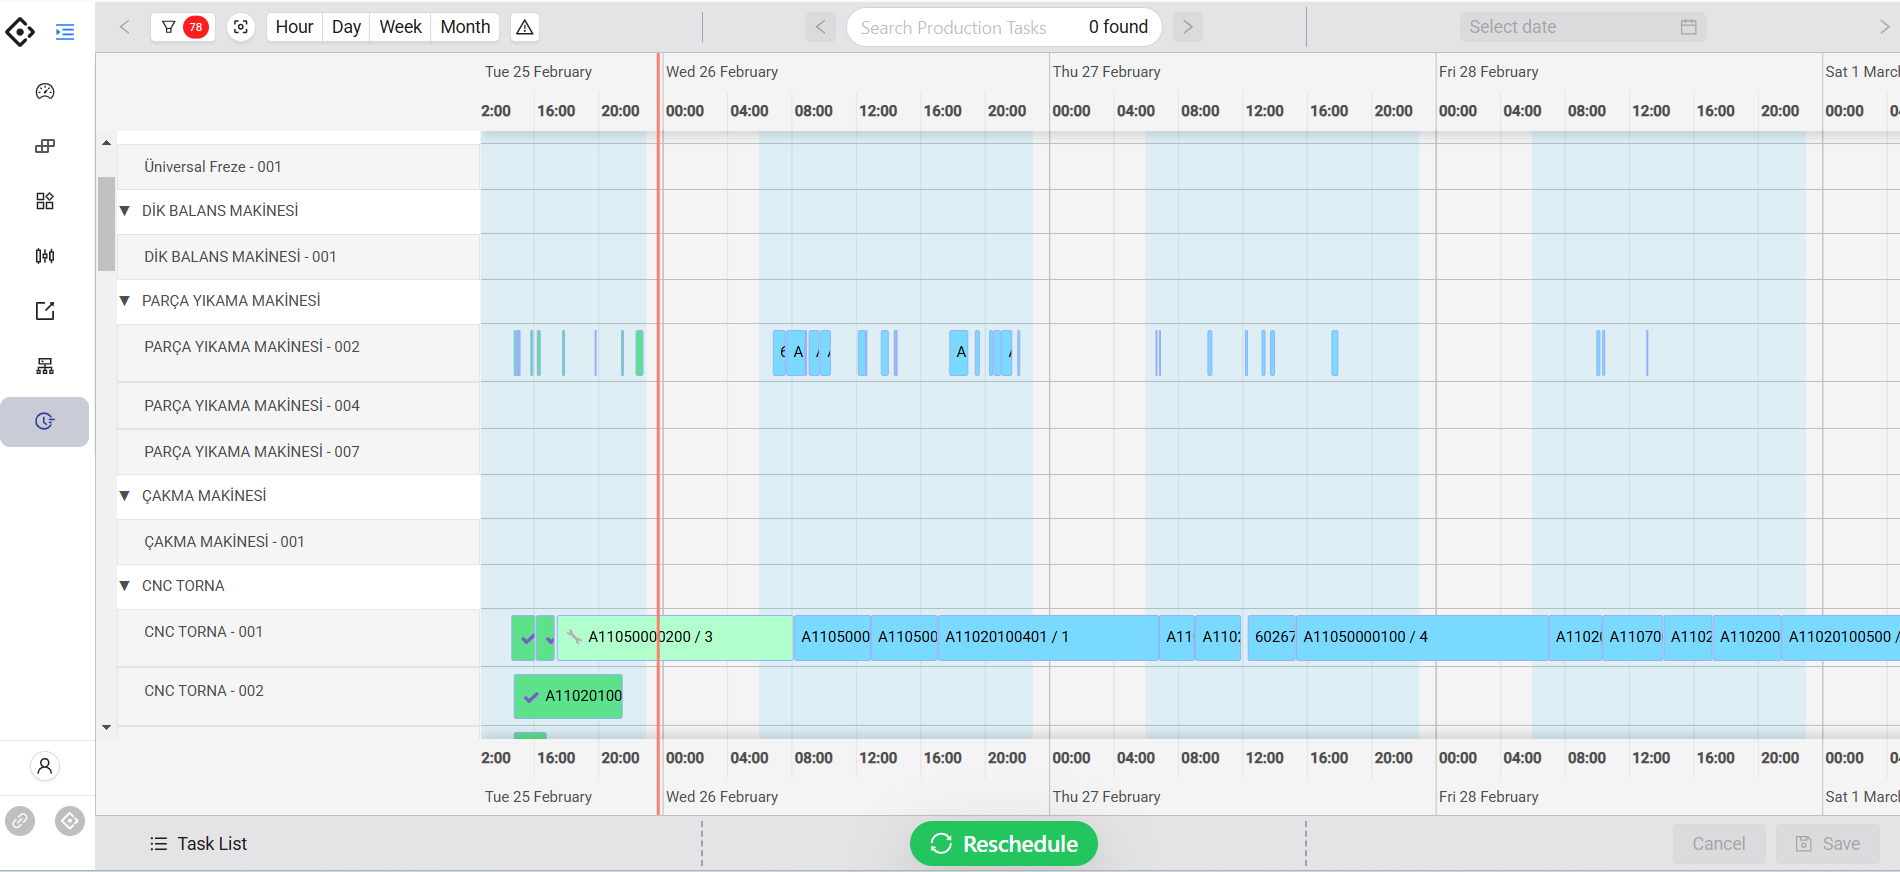
Task: Collapse the DİK BALANS MAKİNESİ group
Action: pos(125,211)
